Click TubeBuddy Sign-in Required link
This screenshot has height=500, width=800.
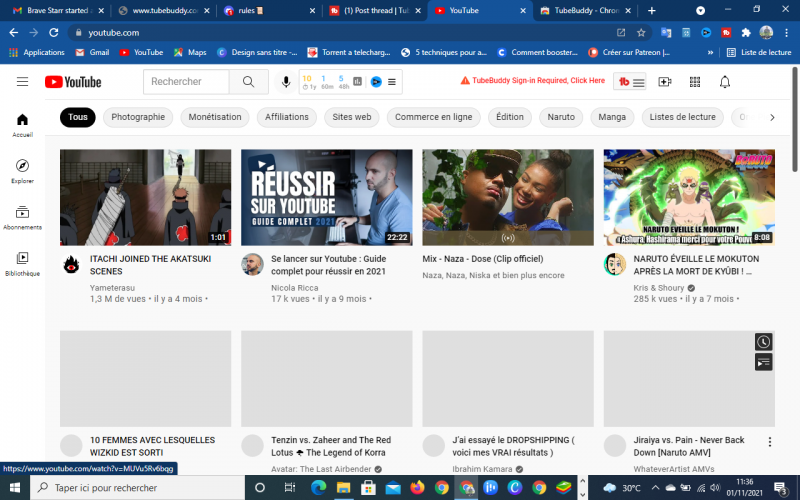(532, 81)
